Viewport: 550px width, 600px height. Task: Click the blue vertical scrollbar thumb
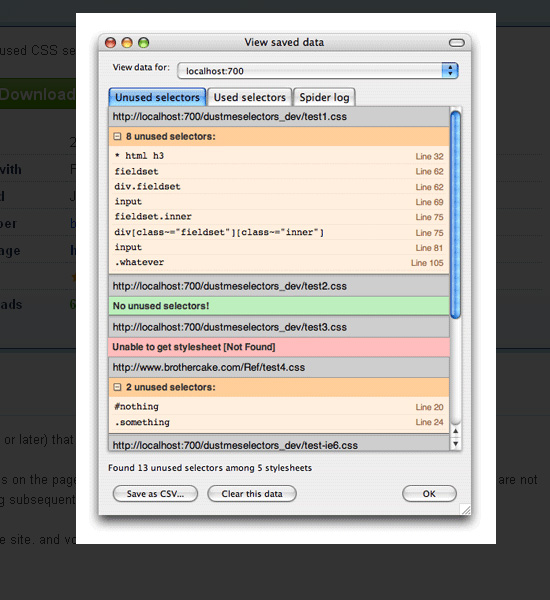point(455,214)
